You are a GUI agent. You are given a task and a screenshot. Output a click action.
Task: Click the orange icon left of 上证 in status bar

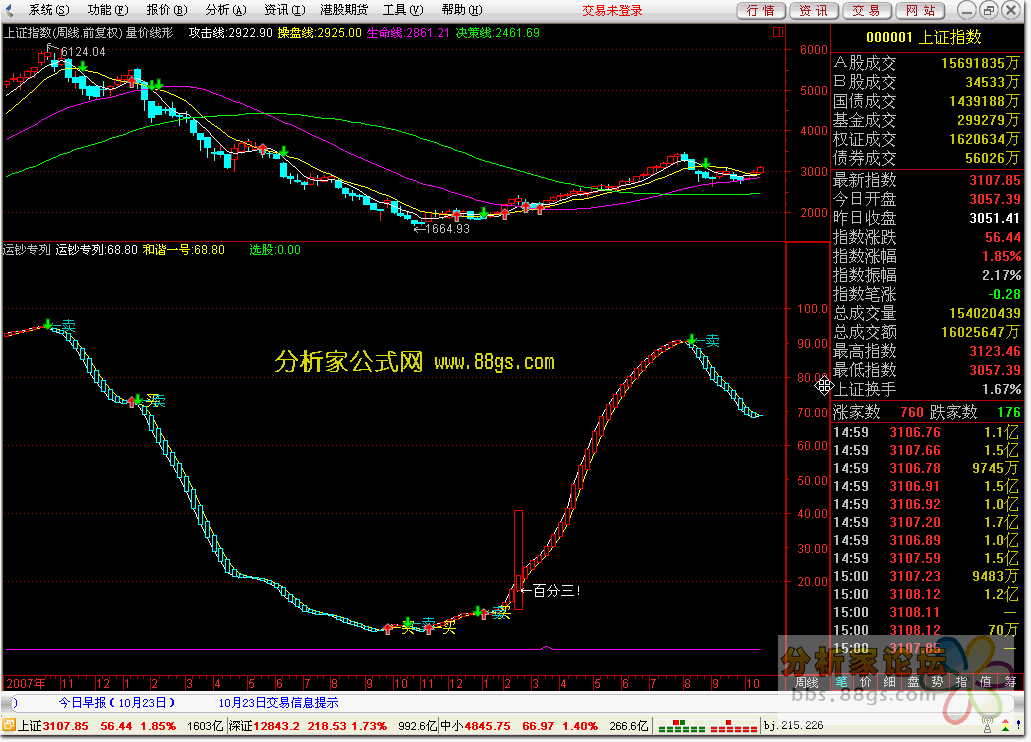pos(9,726)
